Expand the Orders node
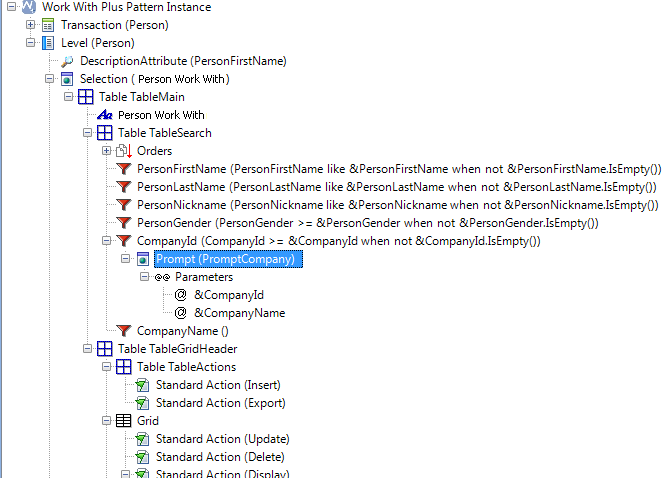The height and width of the screenshot is (478, 672). (x=107, y=151)
